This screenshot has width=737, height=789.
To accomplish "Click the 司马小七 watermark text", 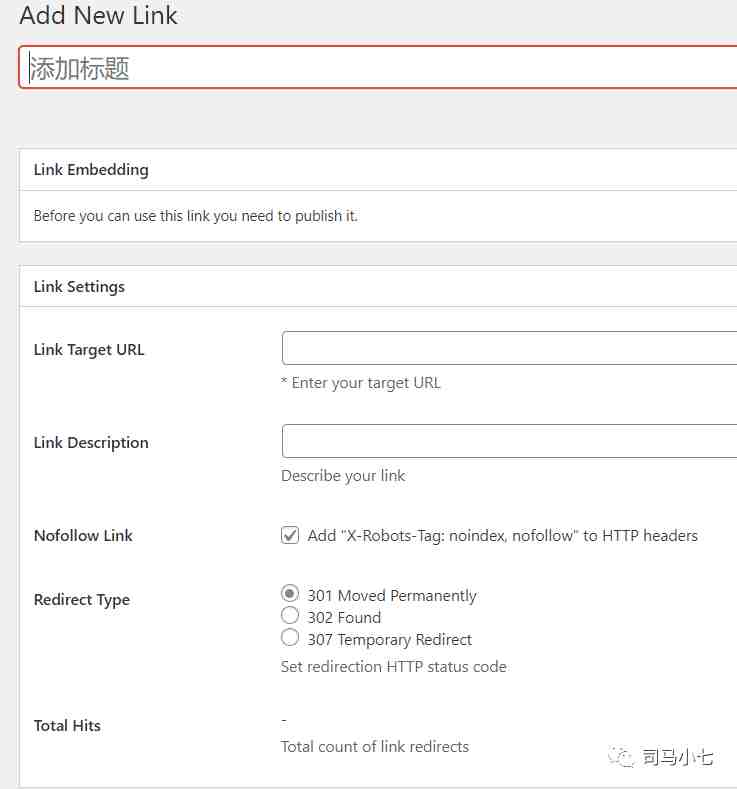I will [677, 757].
